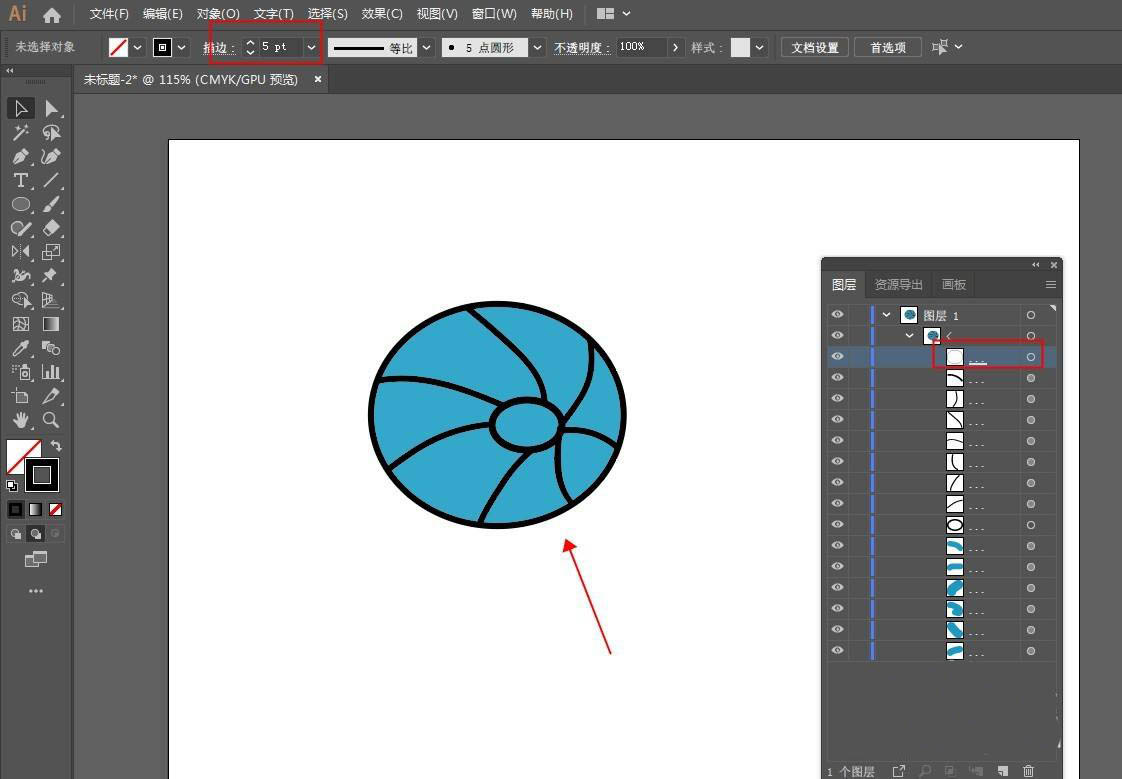Image resolution: width=1122 pixels, height=779 pixels.
Task: Switch to the 画板 tab
Action: coord(953,285)
